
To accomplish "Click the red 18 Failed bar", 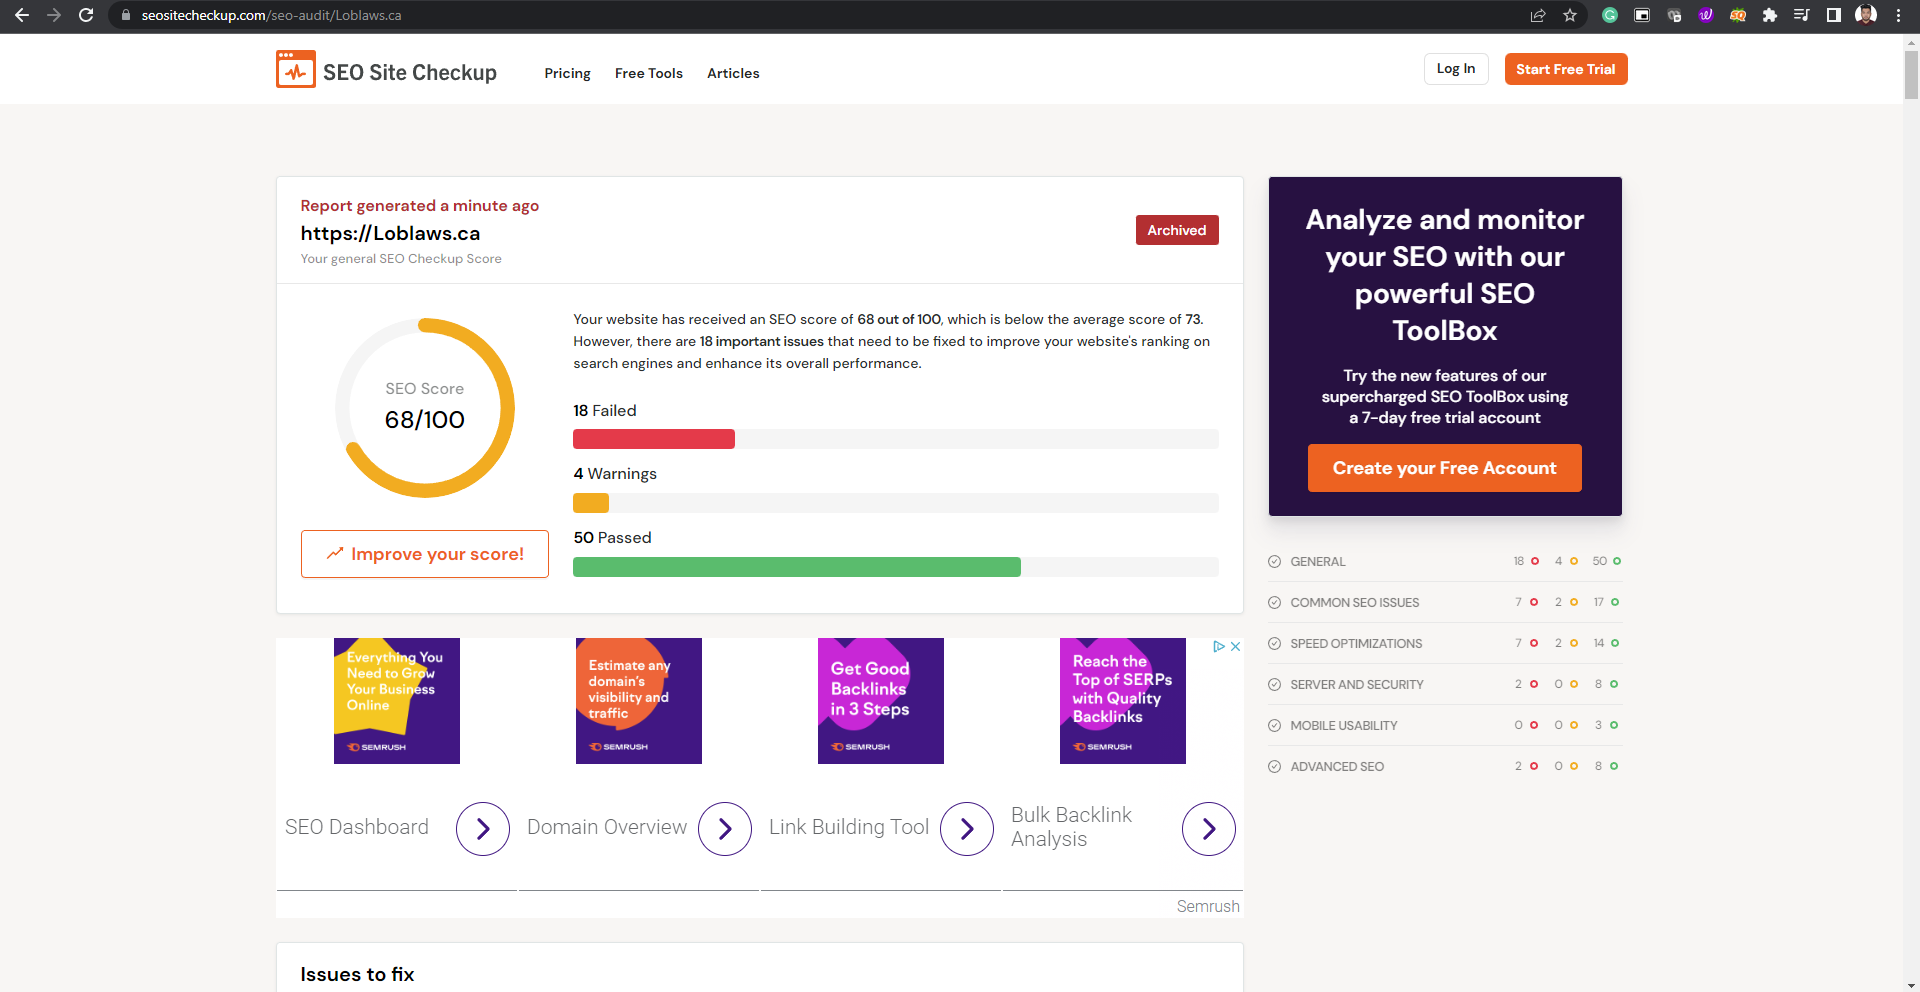I will [x=654, y=439].
